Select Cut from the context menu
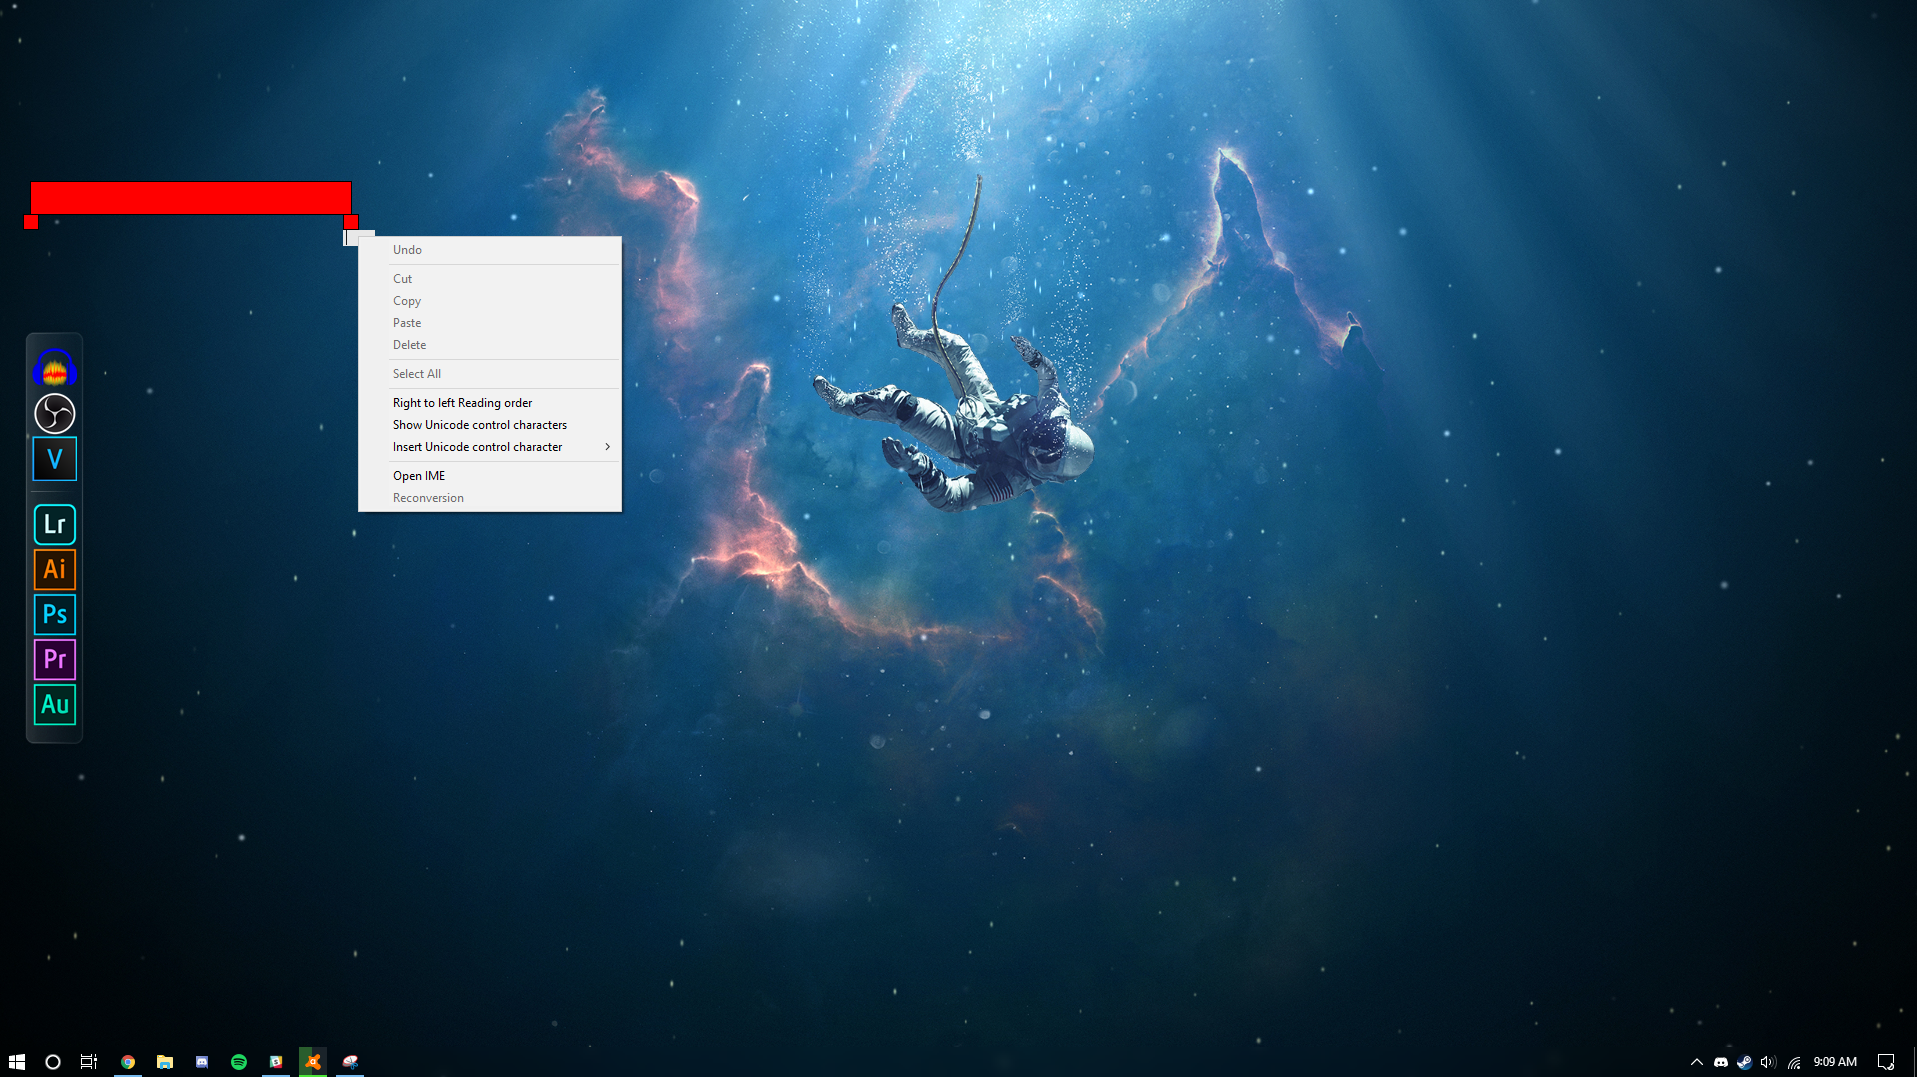 click(490, 279)
